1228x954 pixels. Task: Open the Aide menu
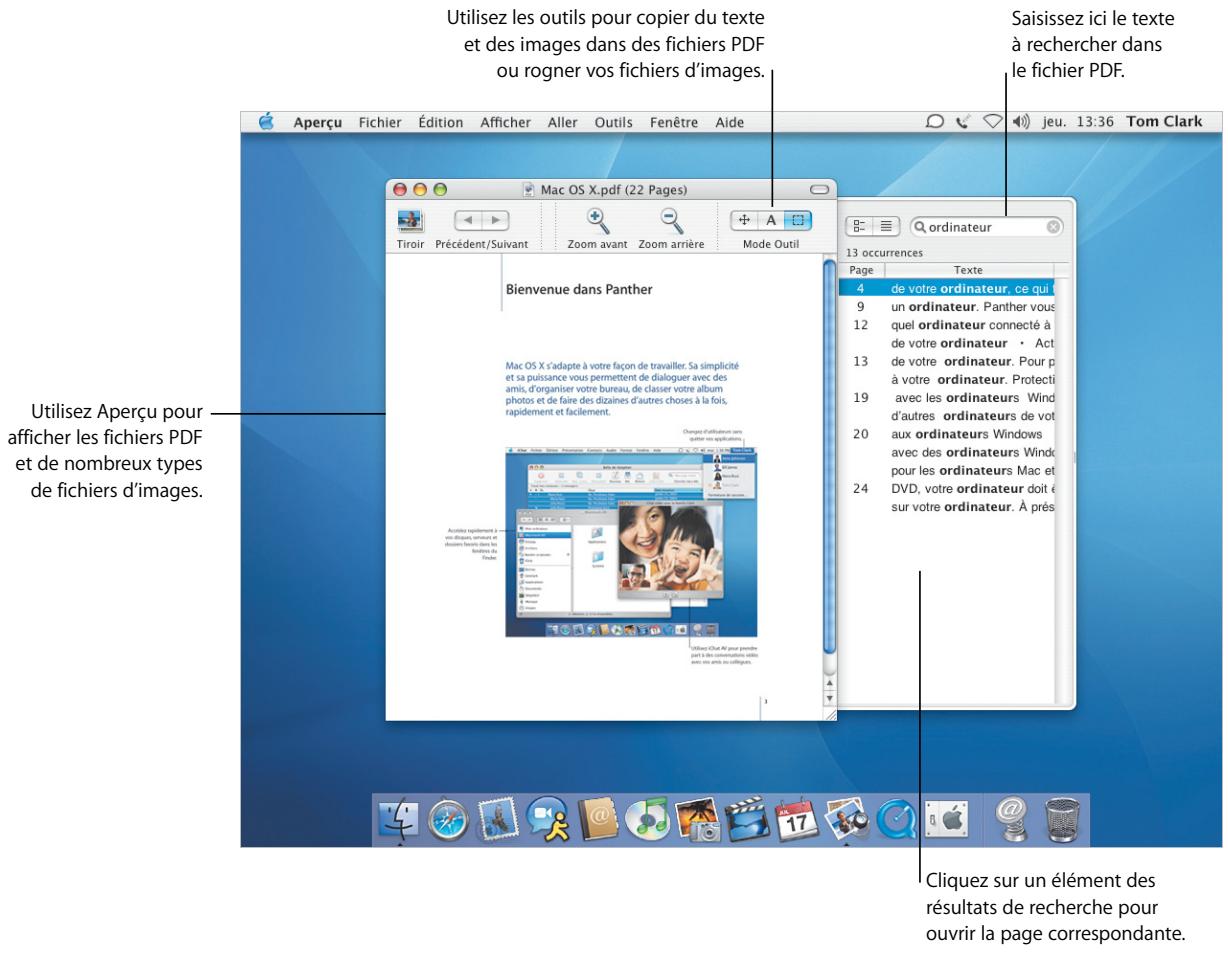pyautogui.click(x=729, y=122)
